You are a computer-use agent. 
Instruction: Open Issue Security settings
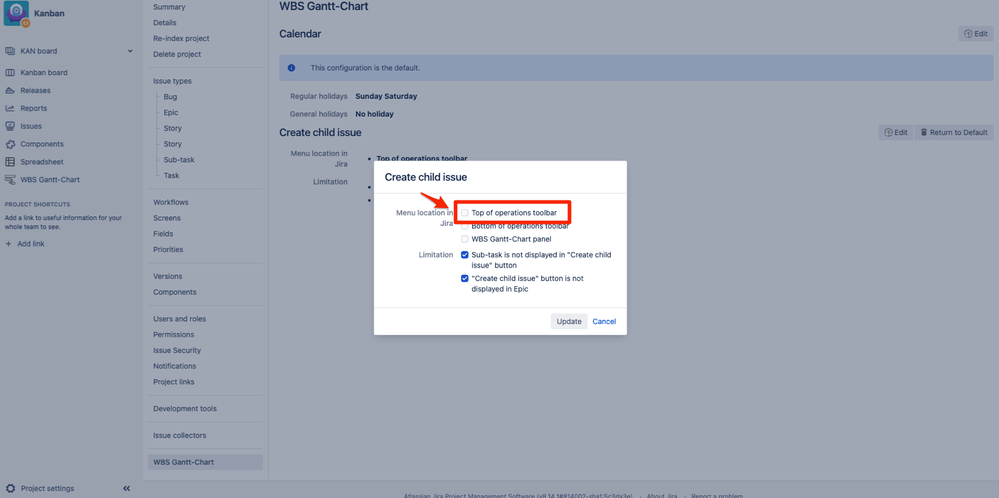[176, 350]
